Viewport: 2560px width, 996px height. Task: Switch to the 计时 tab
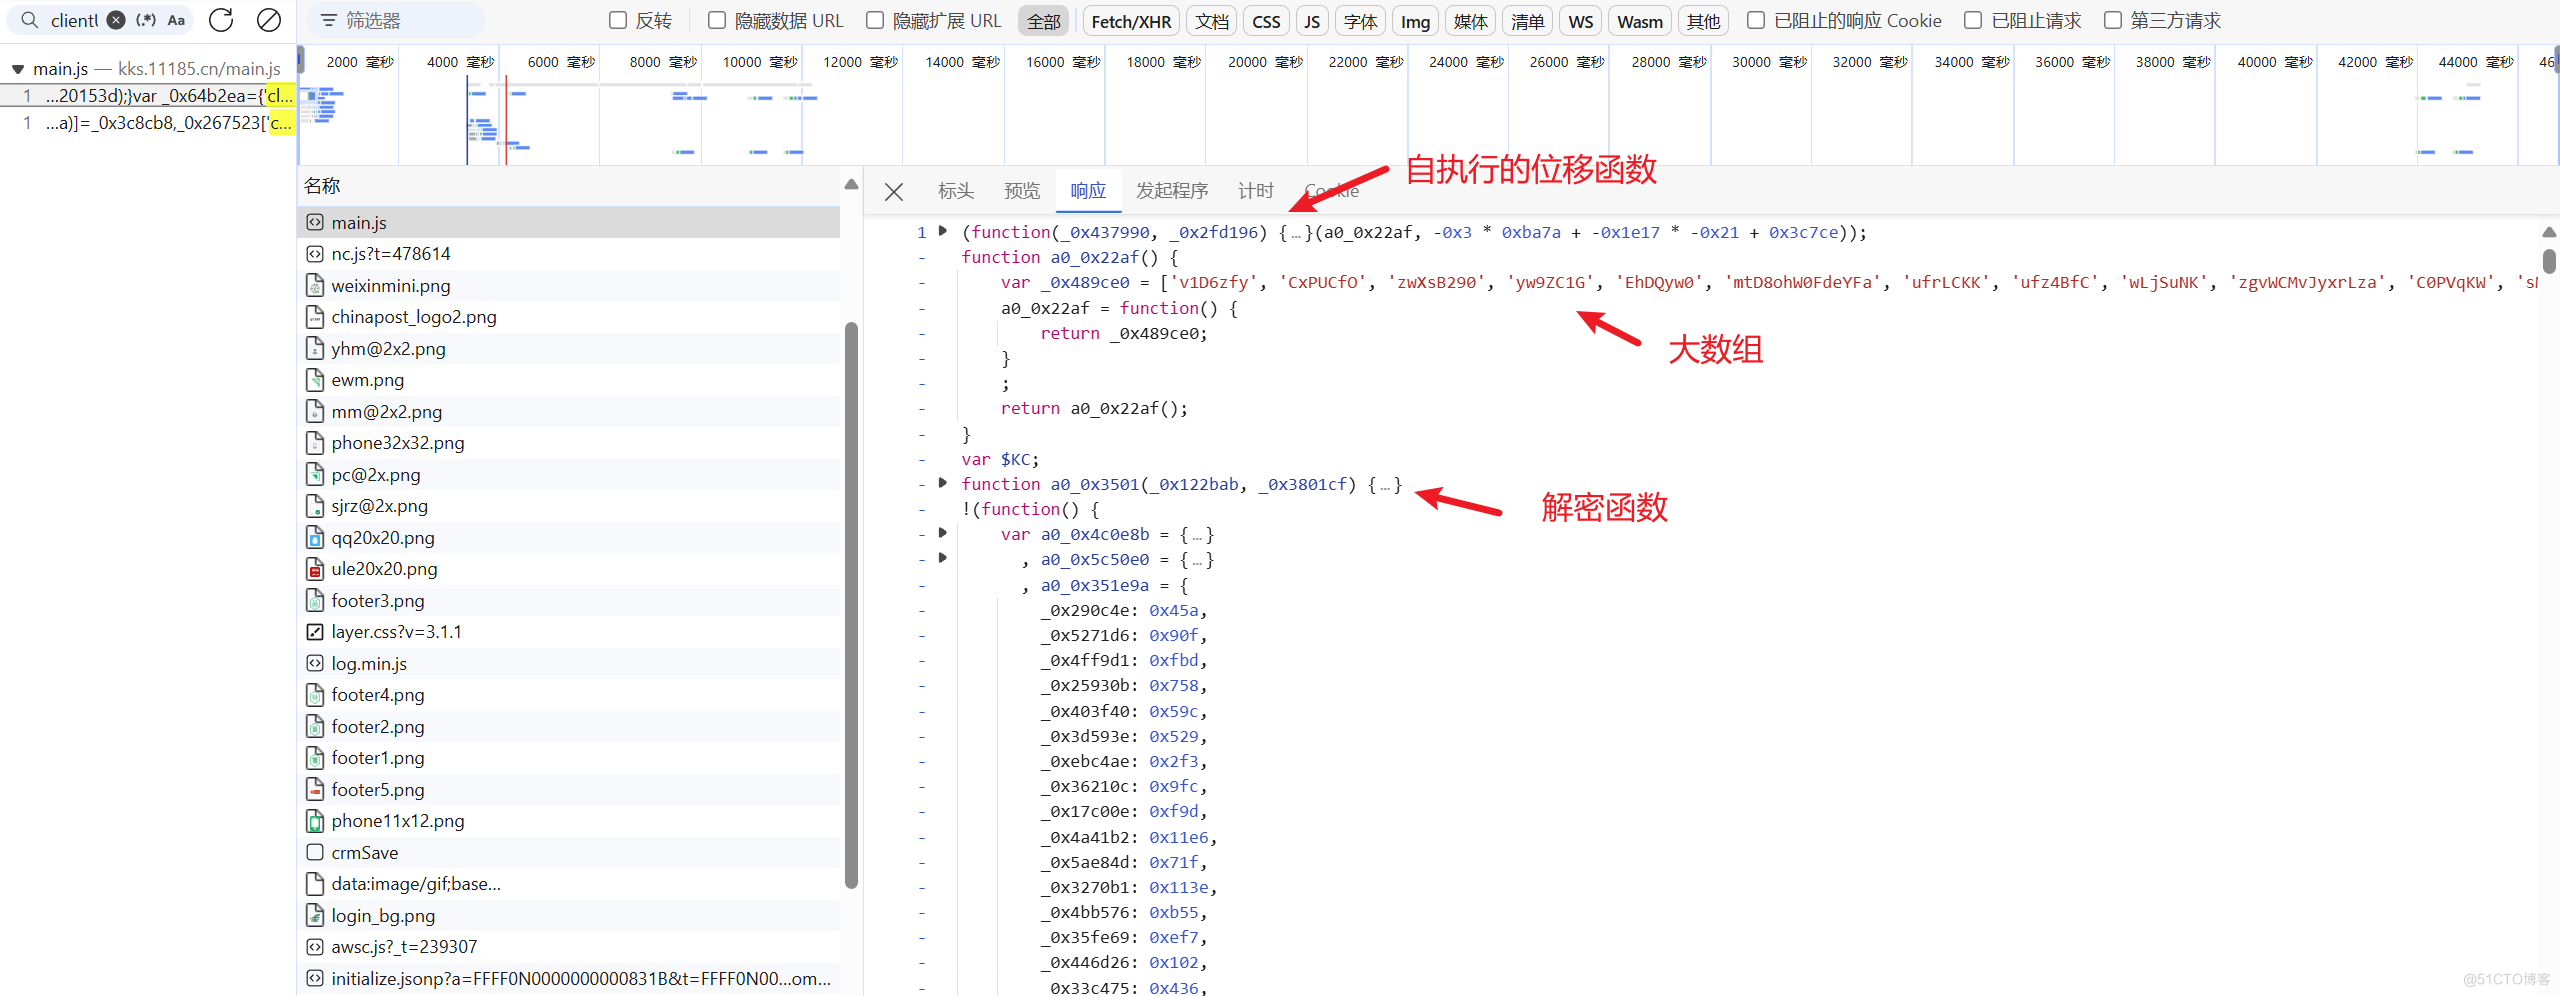(1256, 191)
